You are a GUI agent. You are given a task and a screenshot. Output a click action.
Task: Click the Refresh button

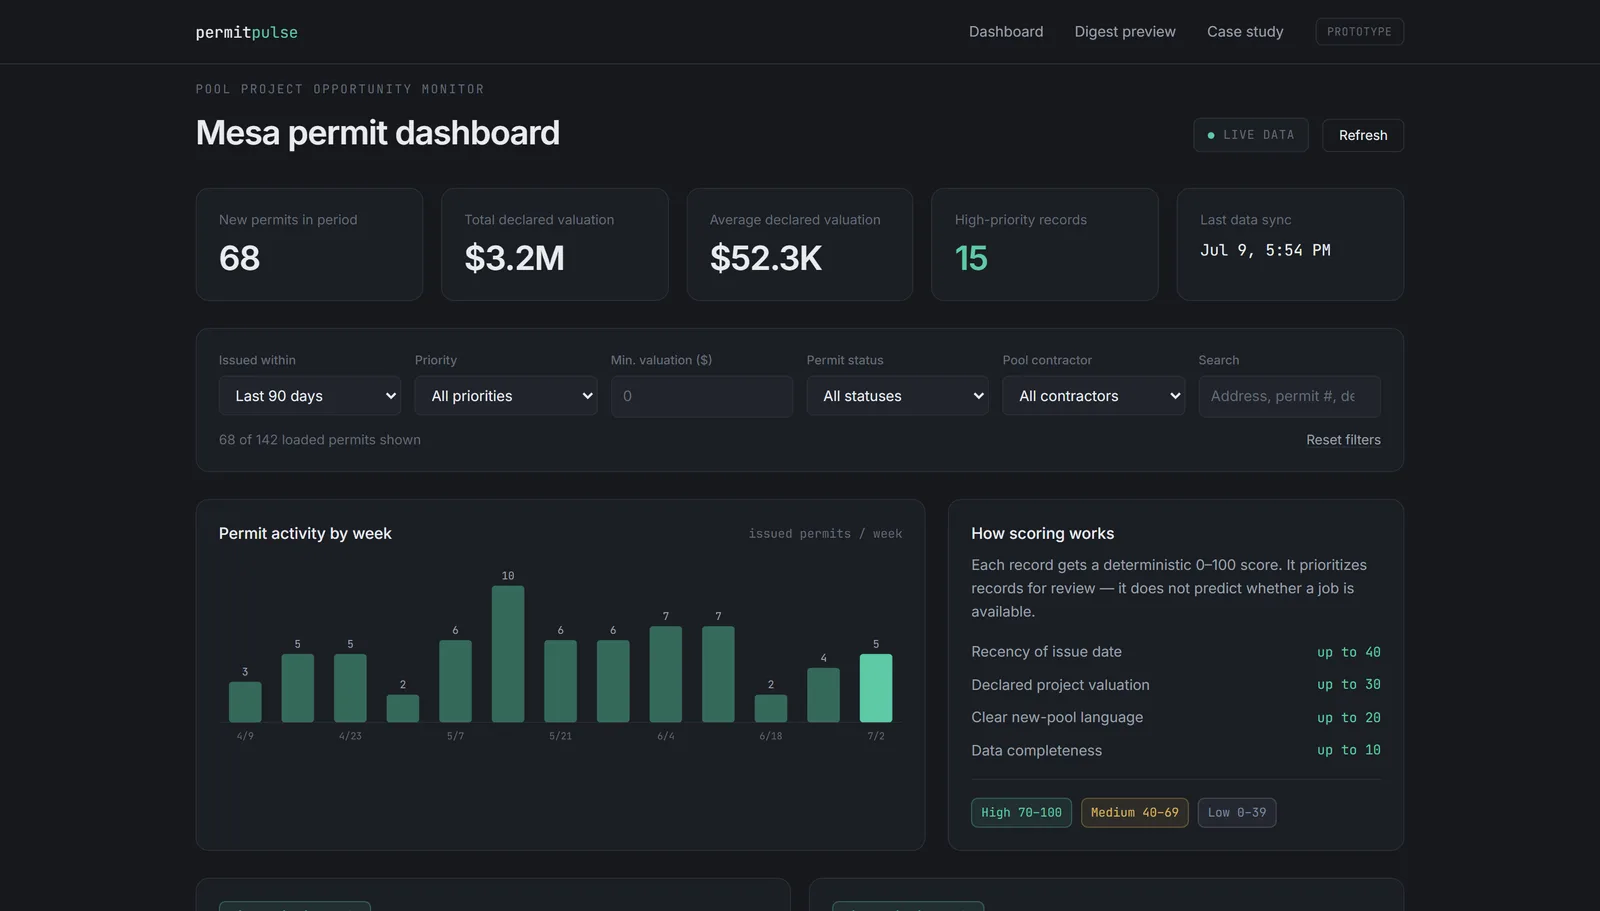coord(1363,135)
